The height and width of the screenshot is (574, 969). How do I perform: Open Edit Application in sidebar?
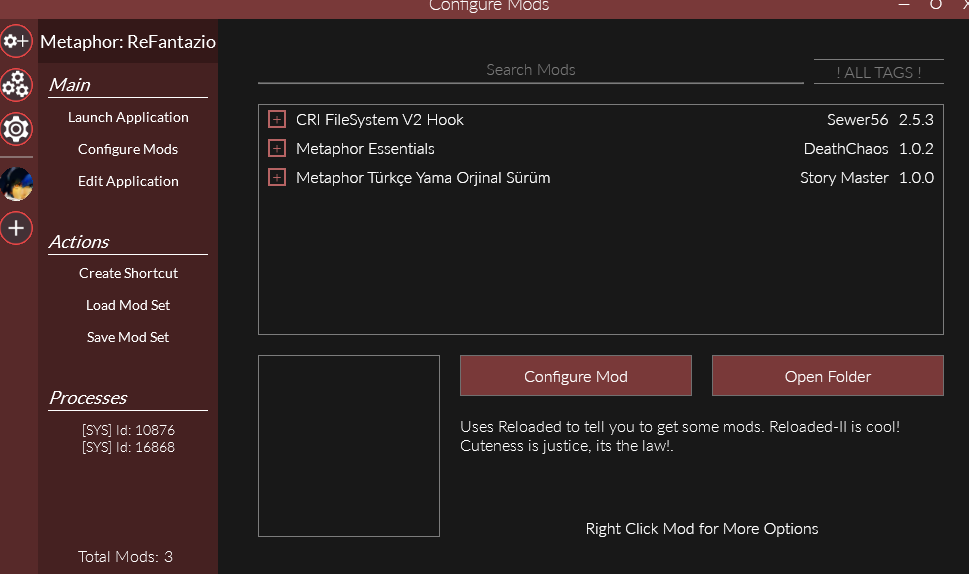point(128,182)
